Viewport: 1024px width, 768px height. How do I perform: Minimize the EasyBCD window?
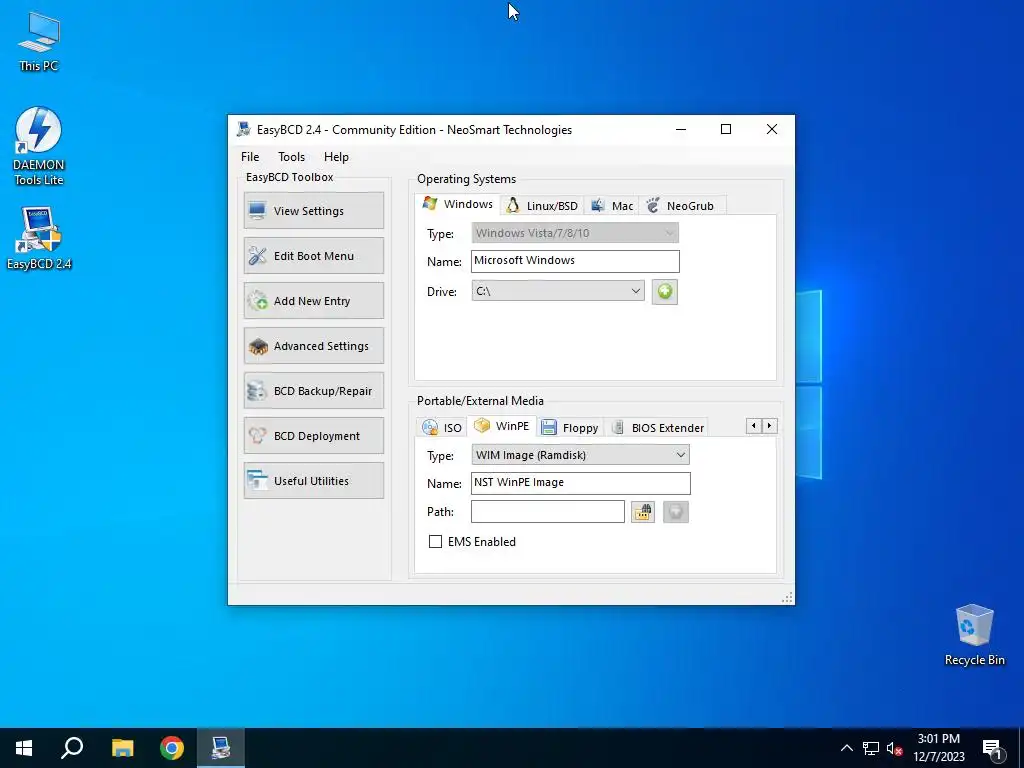680,129
